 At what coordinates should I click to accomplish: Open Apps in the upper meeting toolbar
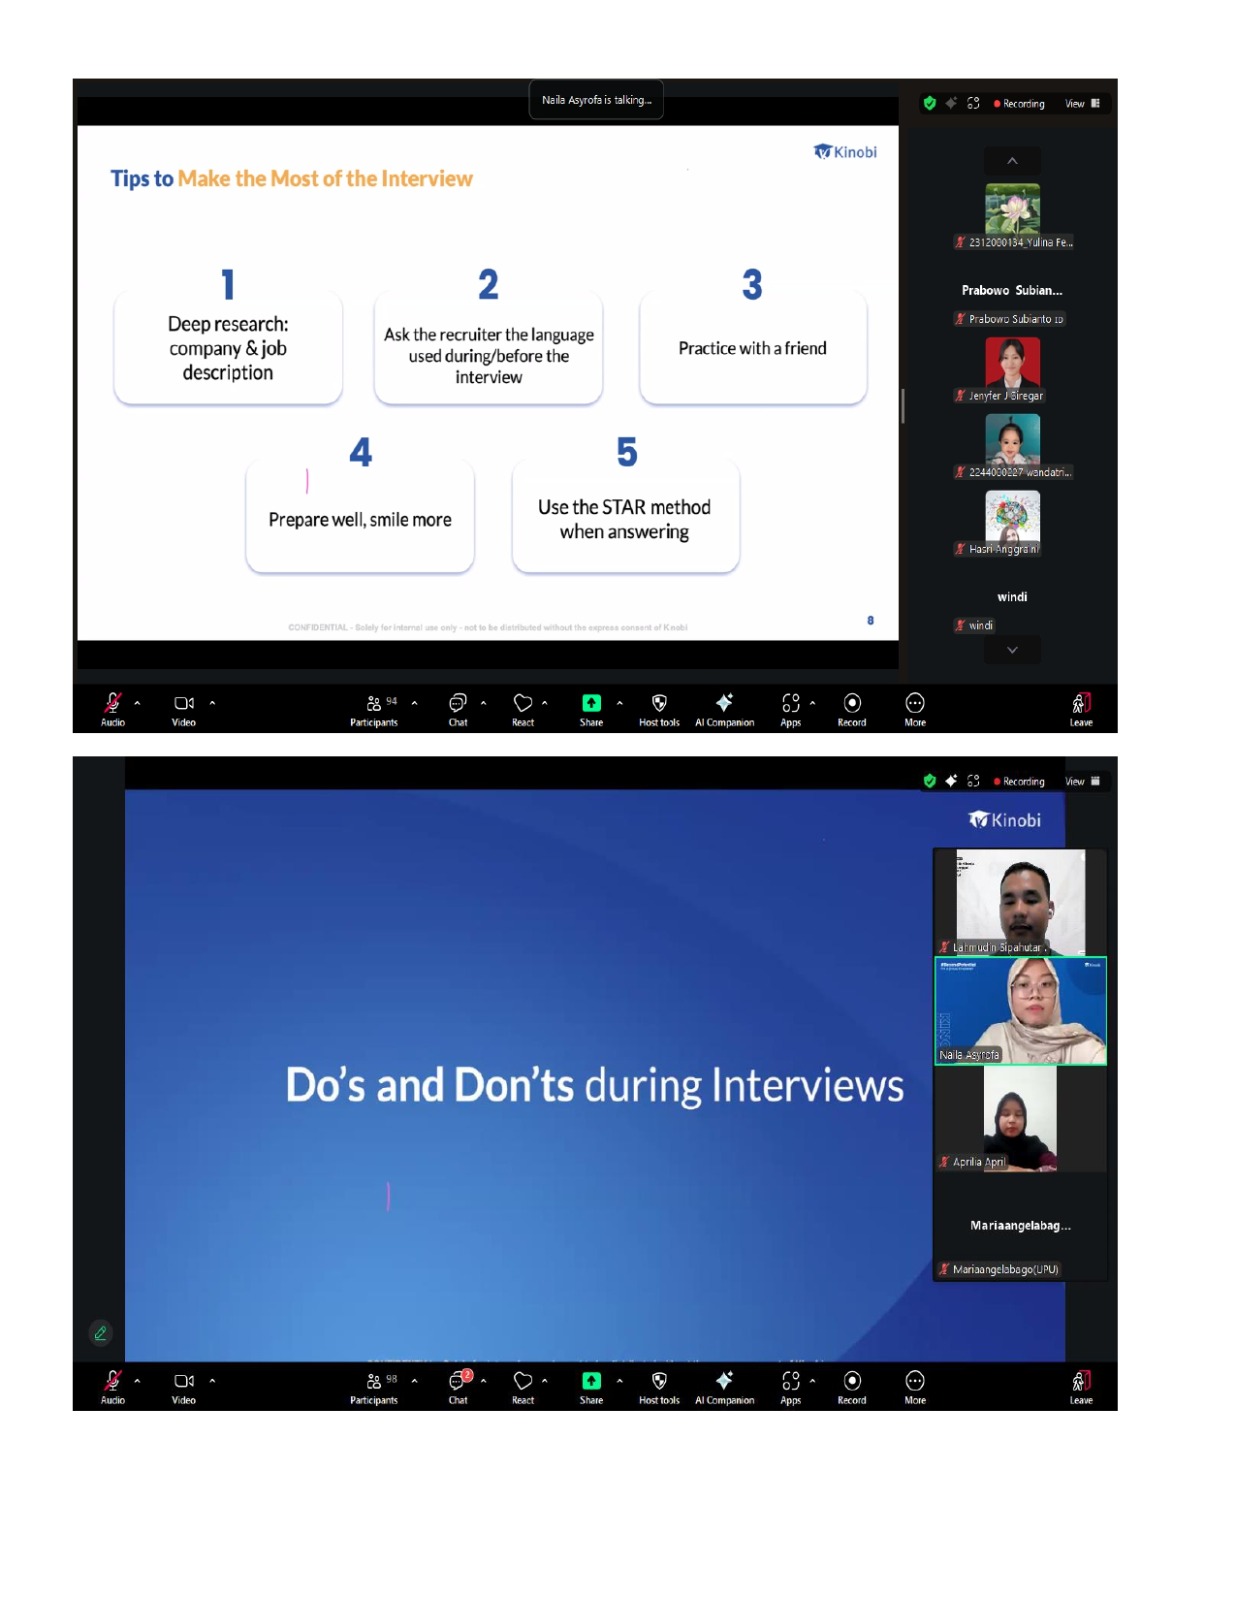pos(791,708)
